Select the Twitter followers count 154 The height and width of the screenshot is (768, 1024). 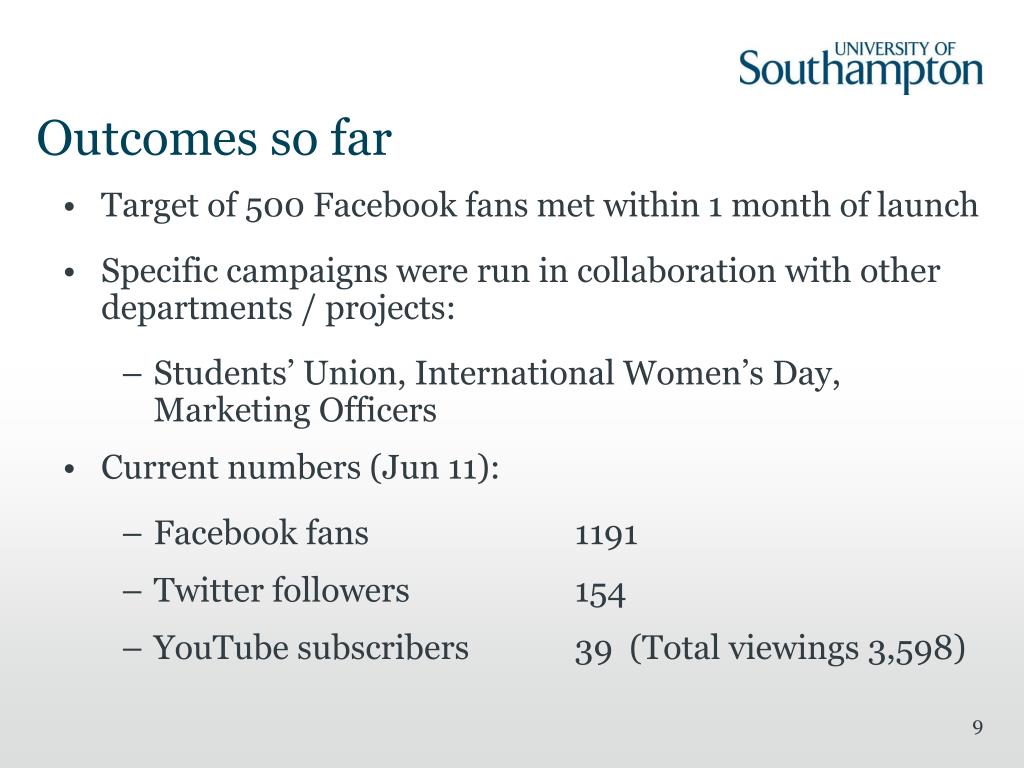pos(600,593)
